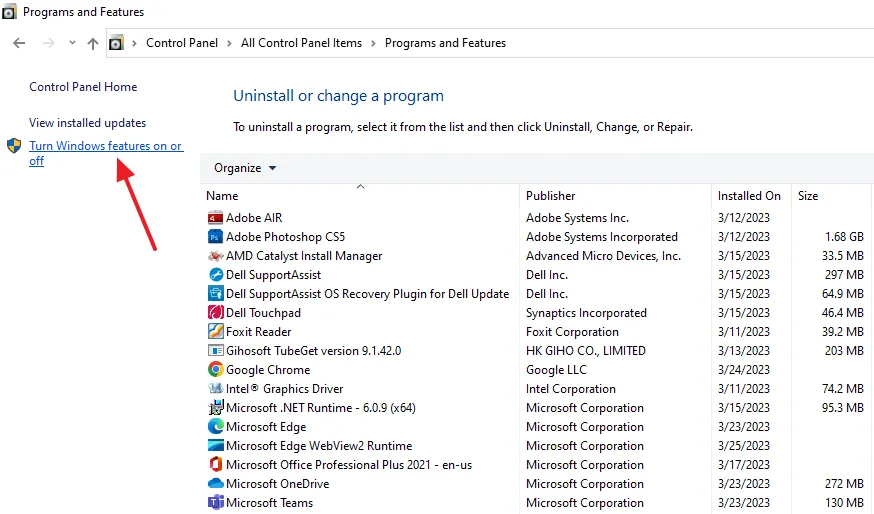This screenshot has height=514, width=874.
Task: Go back with the left arrow button
Action: click(19, 43)
